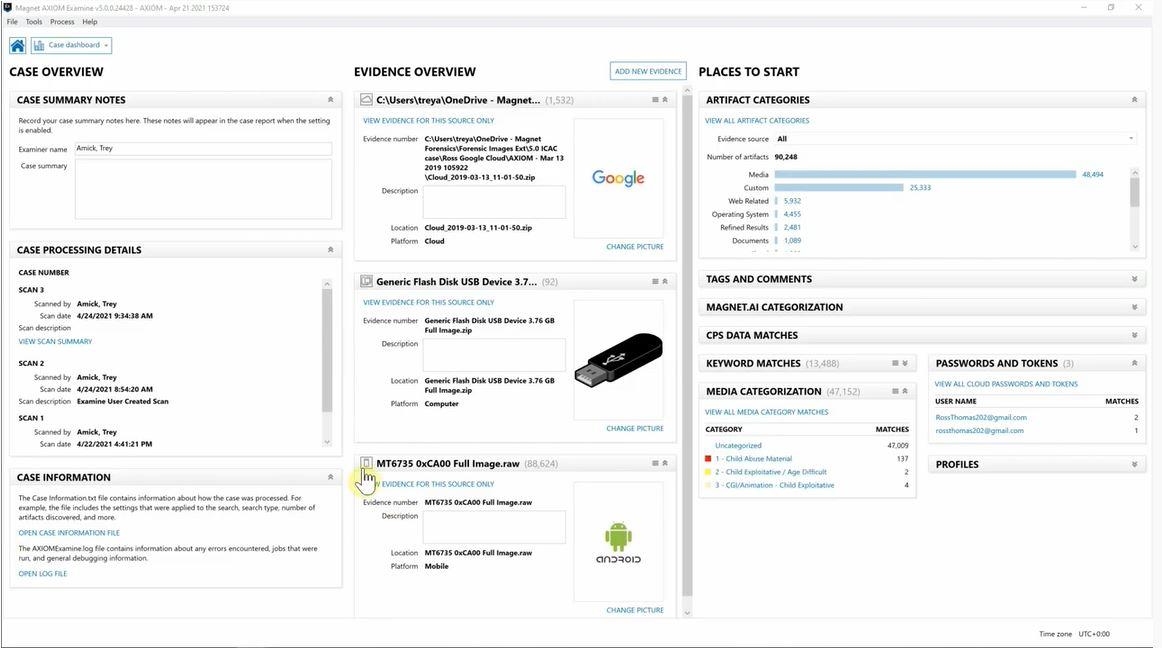Click the computer icon beside Generic Flash Disk
1162x648 pixels.
click(x=366, y=281)
